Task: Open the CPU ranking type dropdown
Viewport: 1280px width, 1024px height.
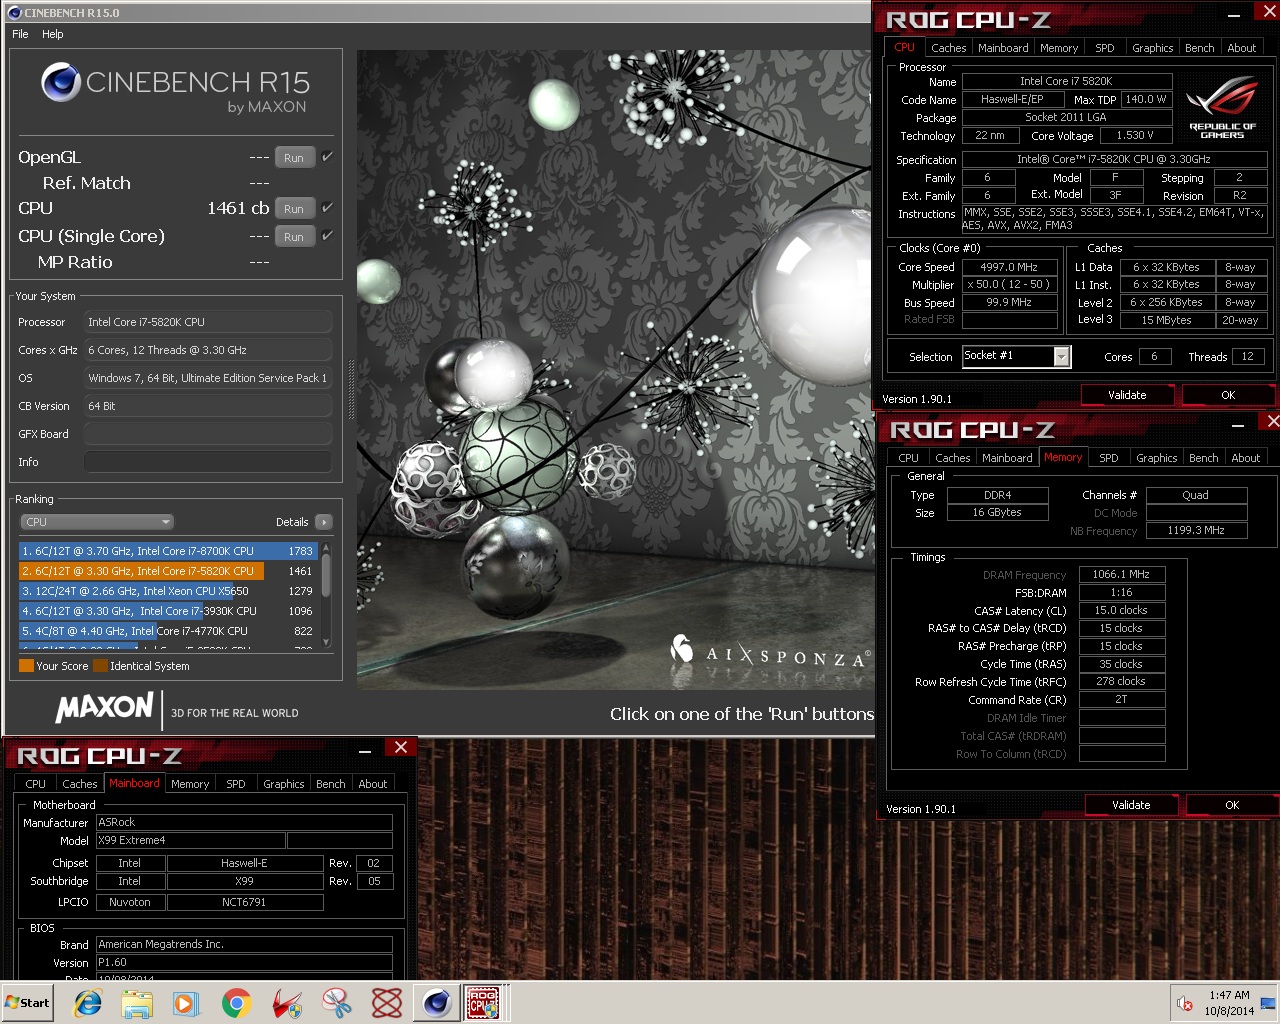Action: coord(97,522)
